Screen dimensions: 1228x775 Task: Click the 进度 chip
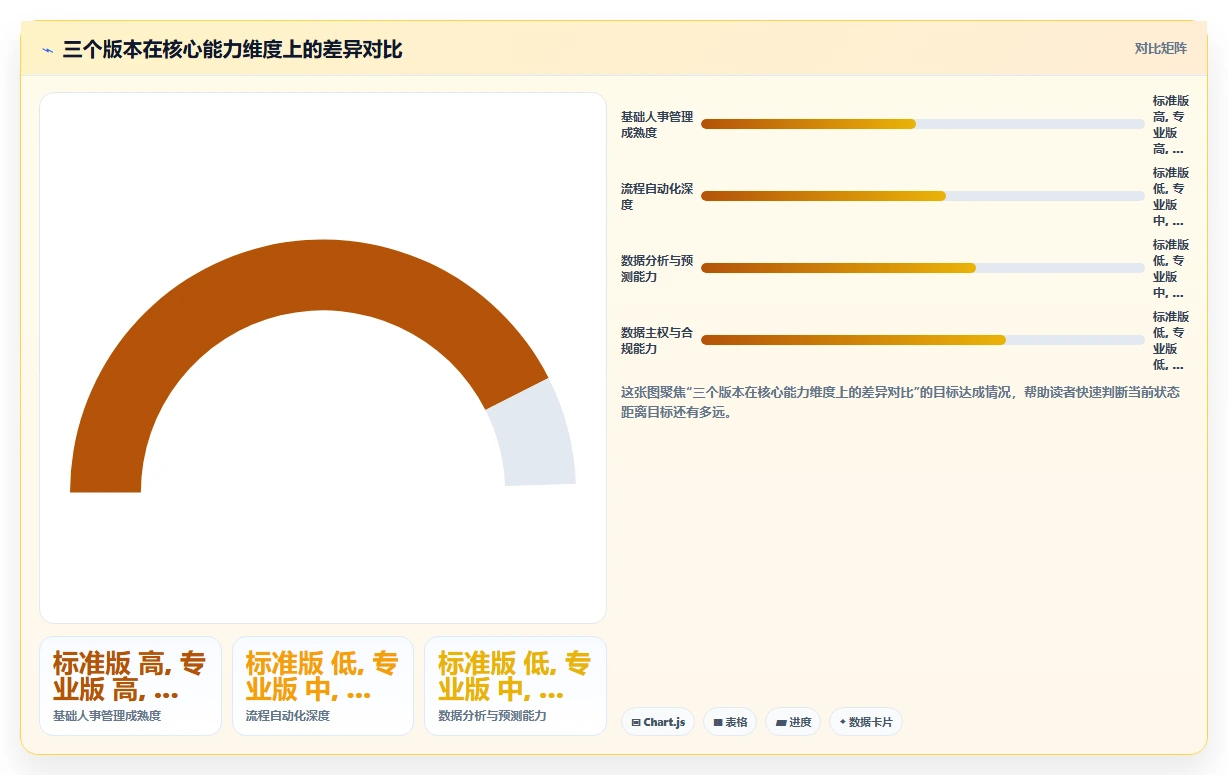tap(793, 722)
